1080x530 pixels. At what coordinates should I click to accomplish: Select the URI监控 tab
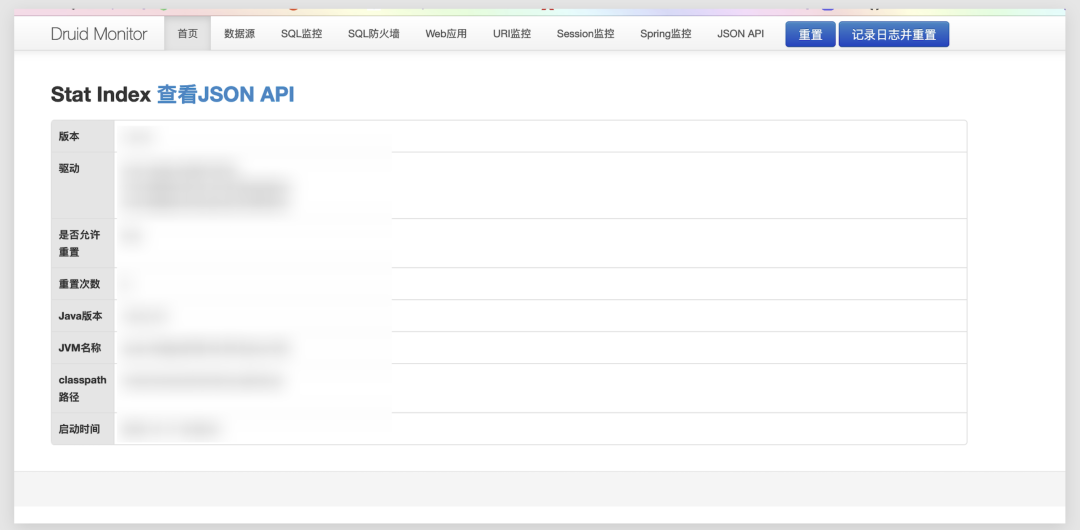(x=512, y=34)
